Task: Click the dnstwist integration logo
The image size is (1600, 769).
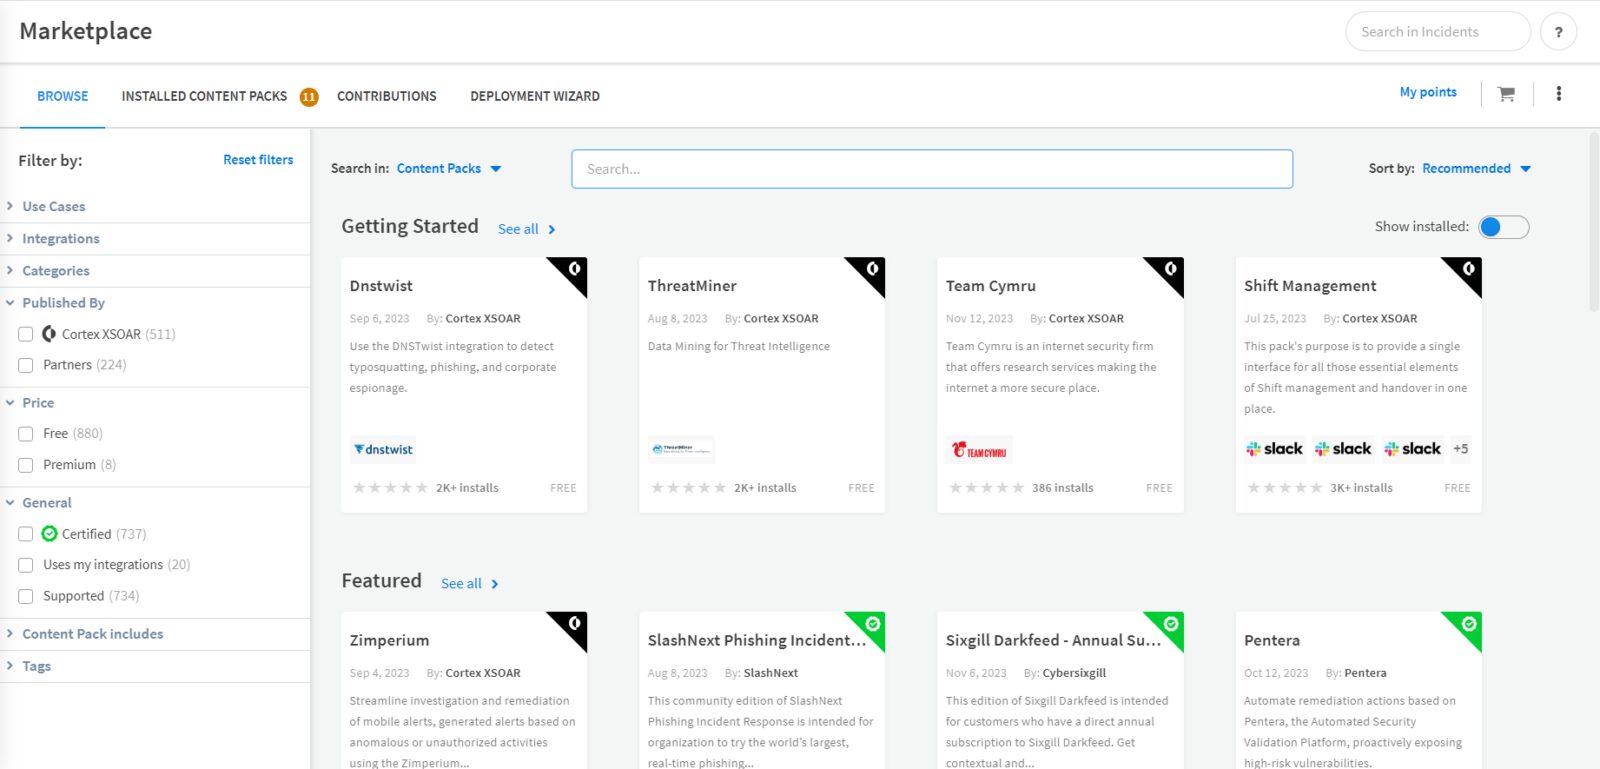Action: click(x=383, y=450)
